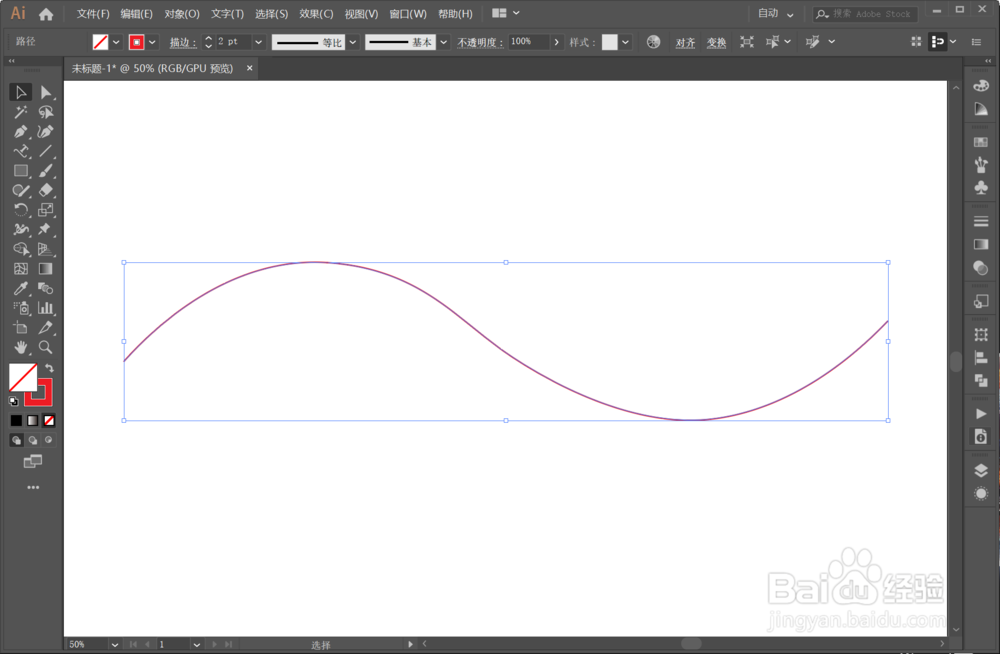This screenshot has height=654, width=1000.
Task: Select the Blend tool
Action: coord(45,288)
